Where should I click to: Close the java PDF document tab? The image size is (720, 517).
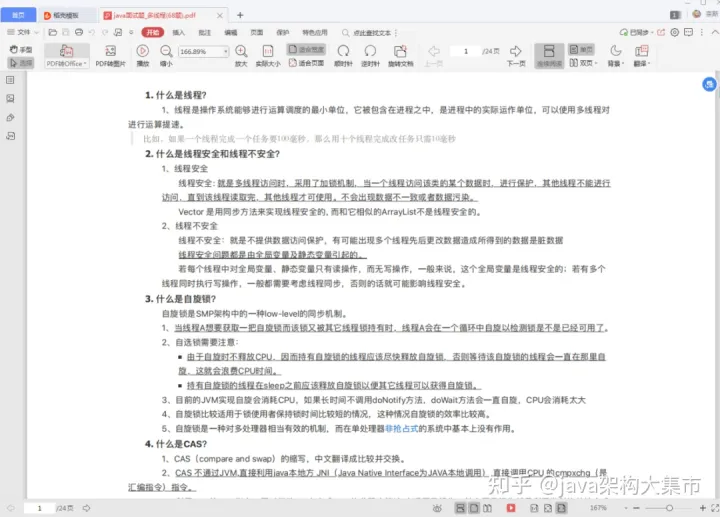(x=219, y=15)
